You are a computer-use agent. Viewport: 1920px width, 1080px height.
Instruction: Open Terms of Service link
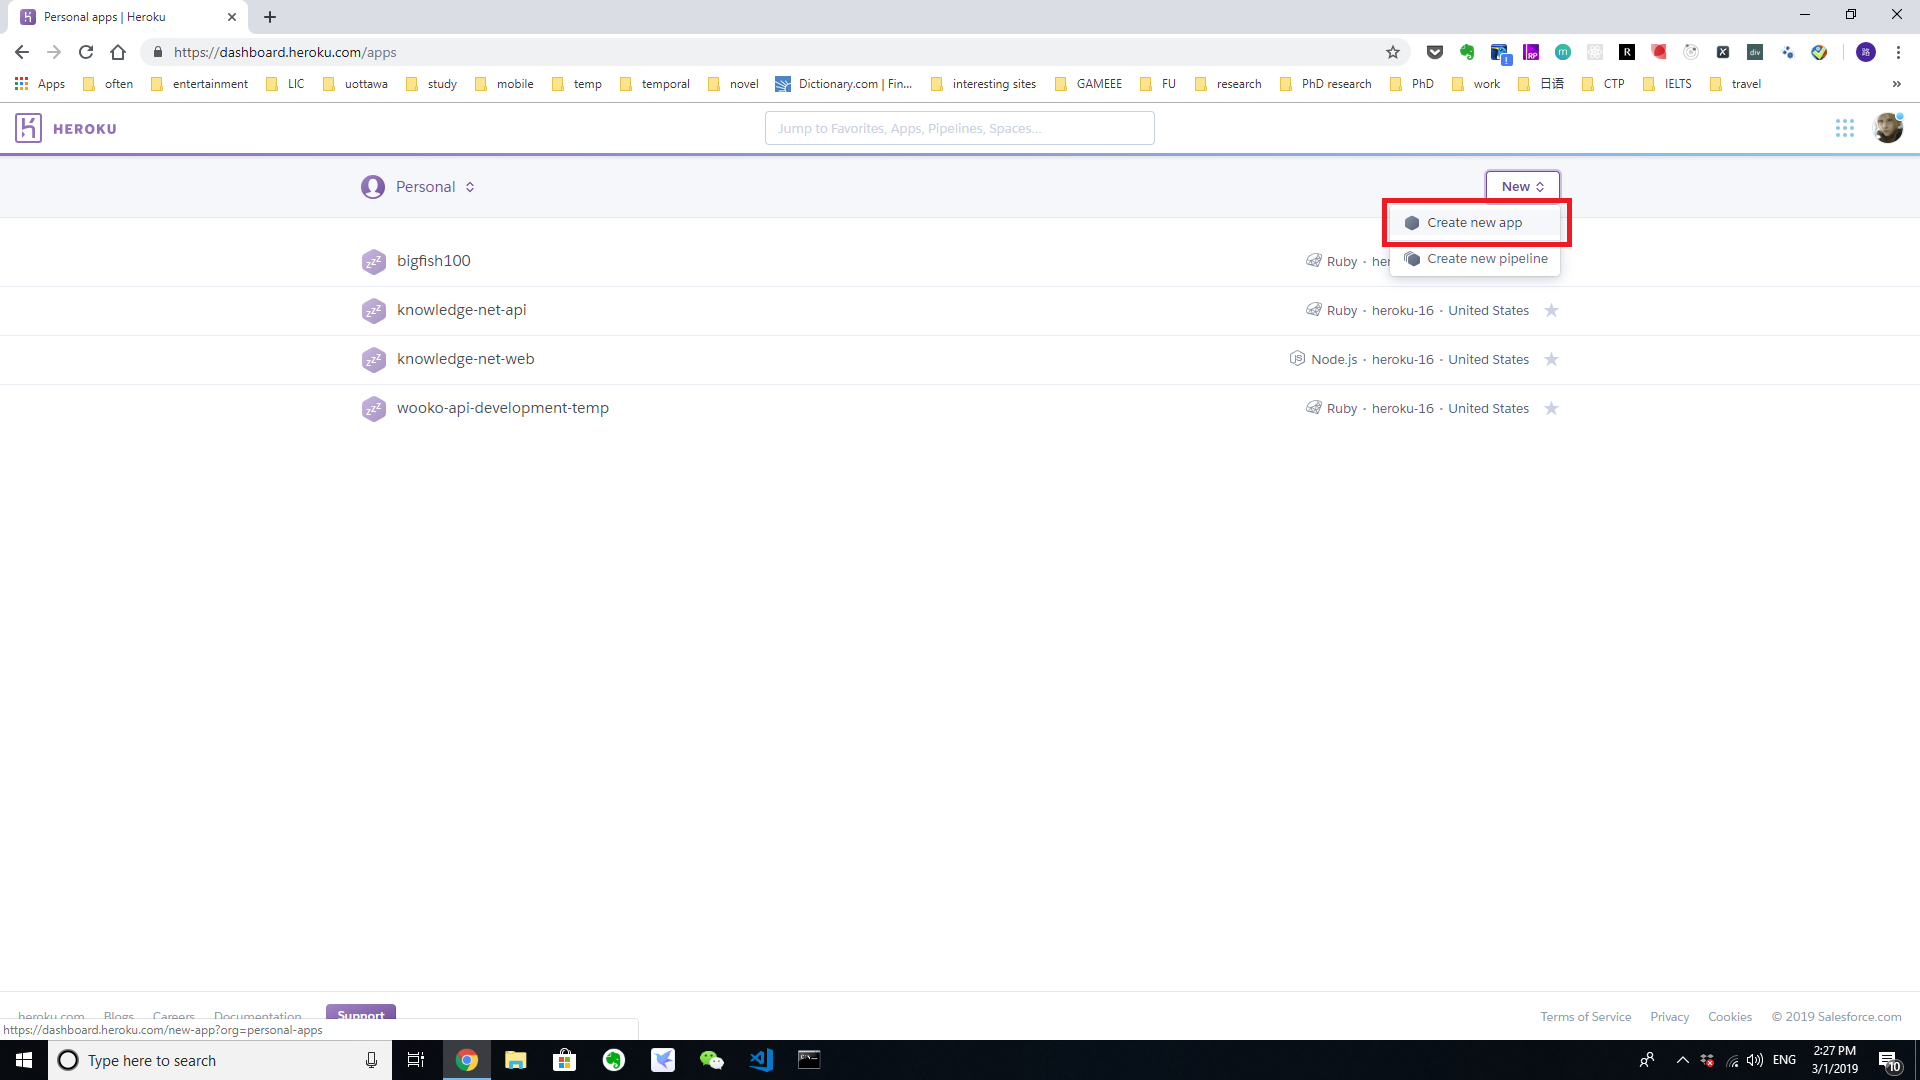1585,1017
